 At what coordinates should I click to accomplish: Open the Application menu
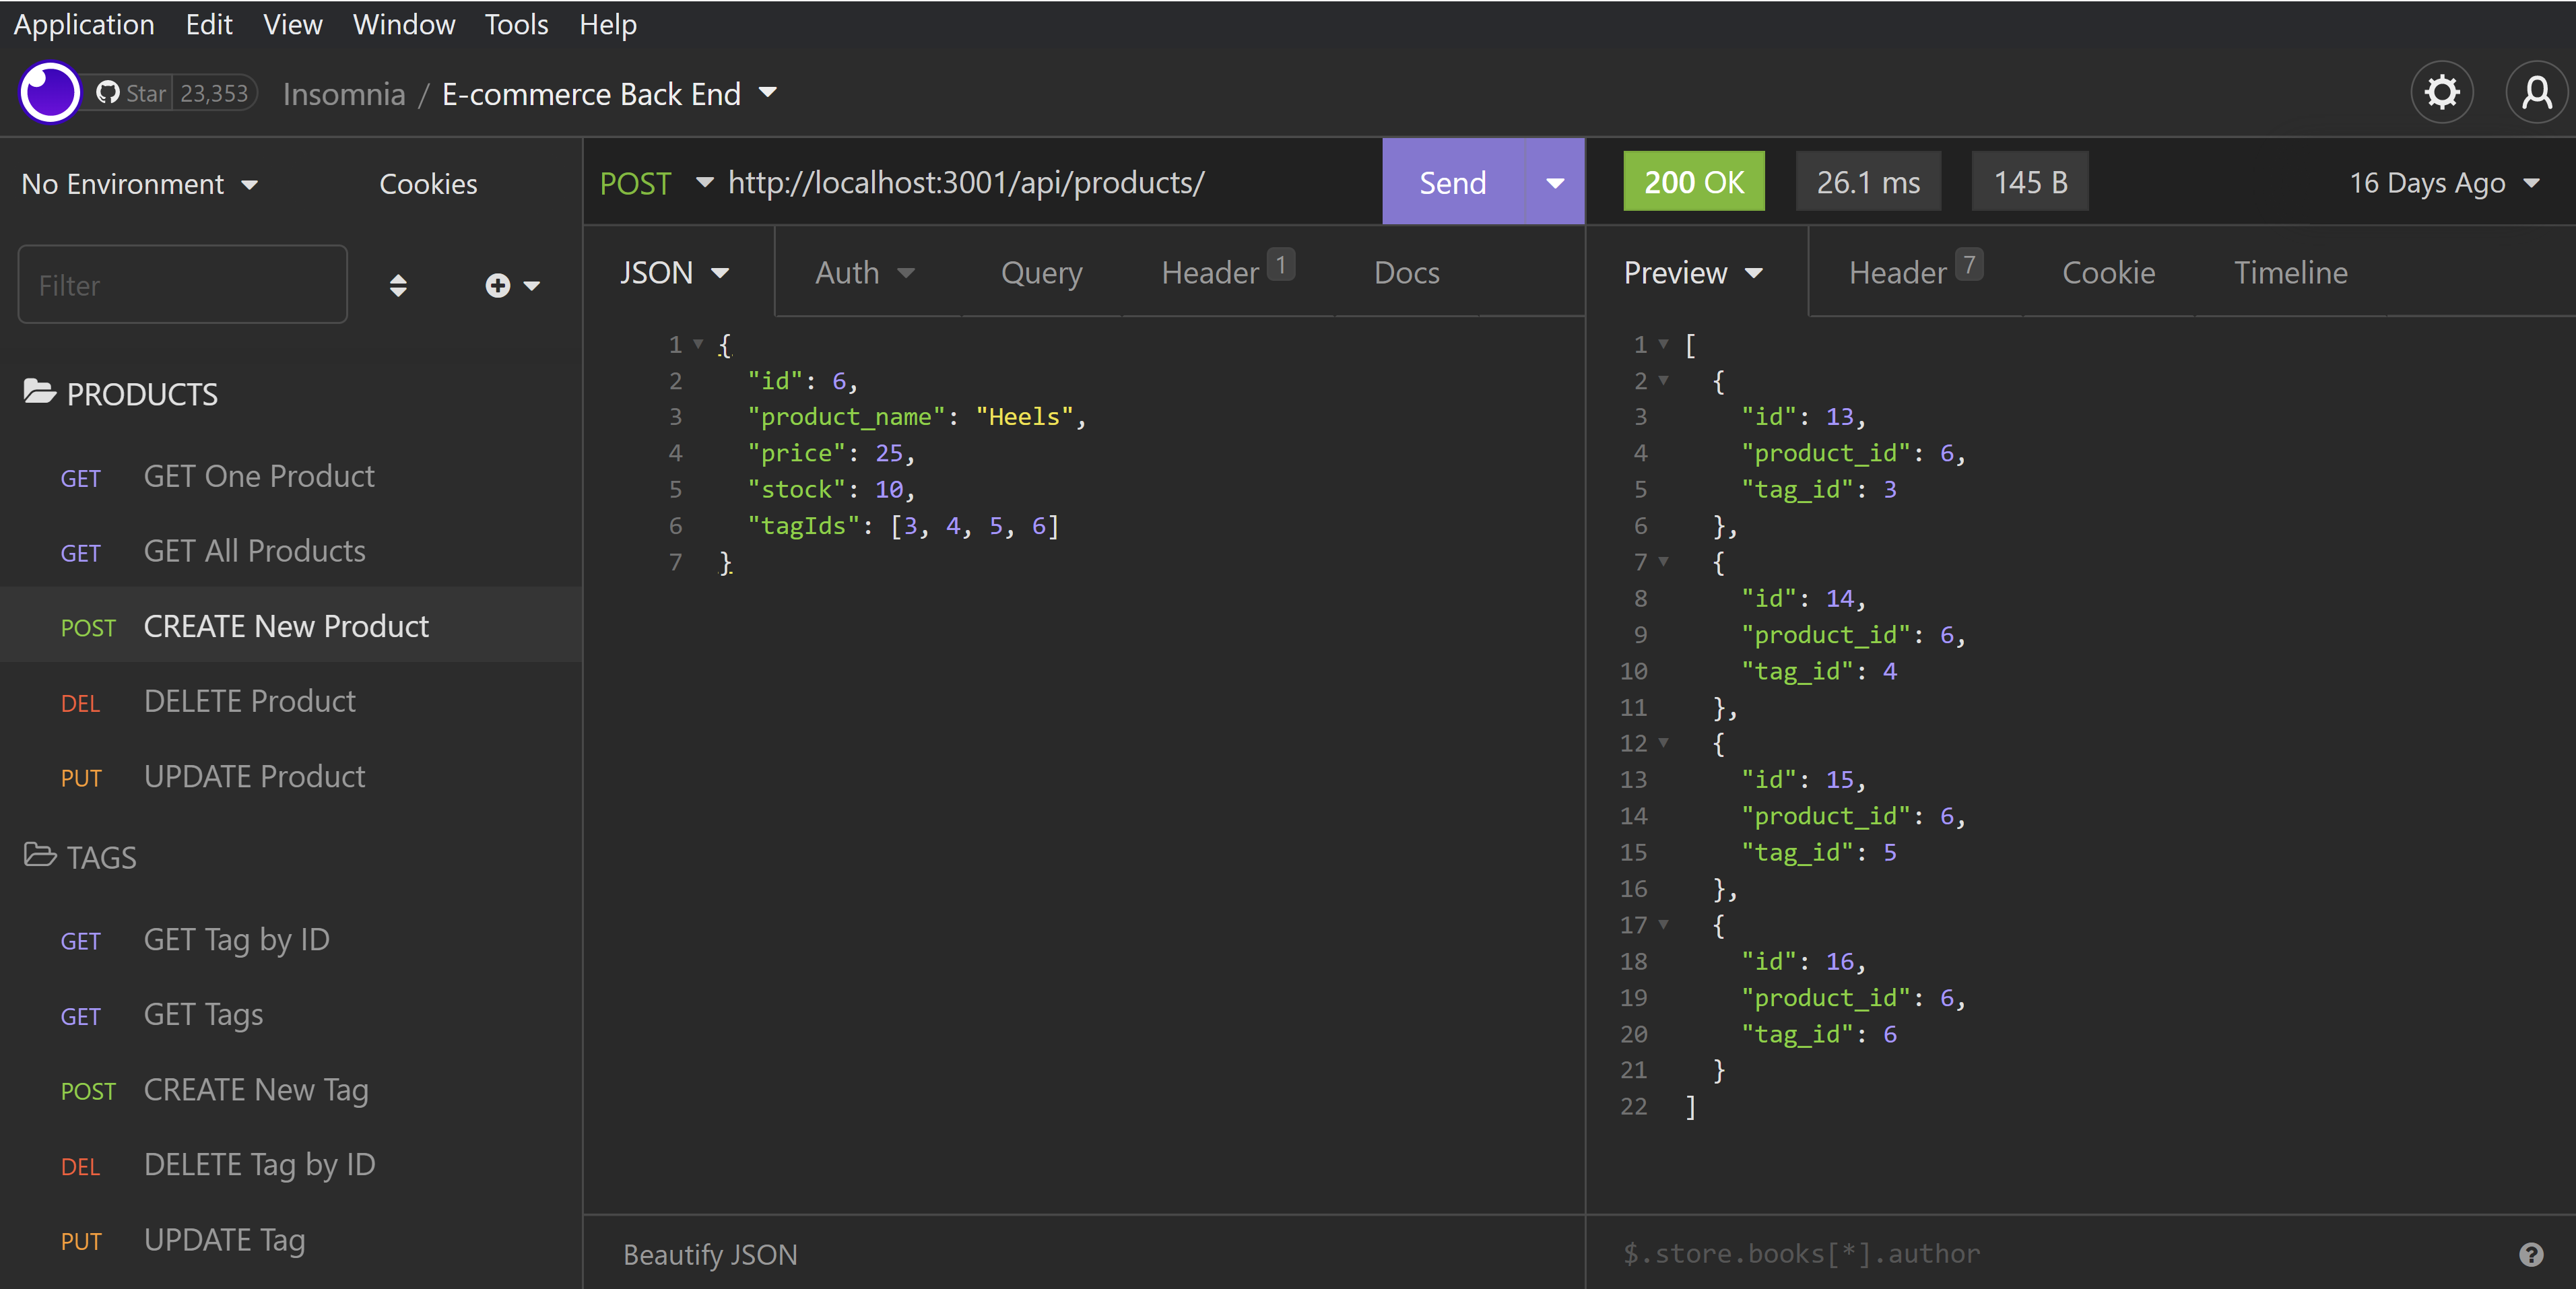[x=84, y=24]
